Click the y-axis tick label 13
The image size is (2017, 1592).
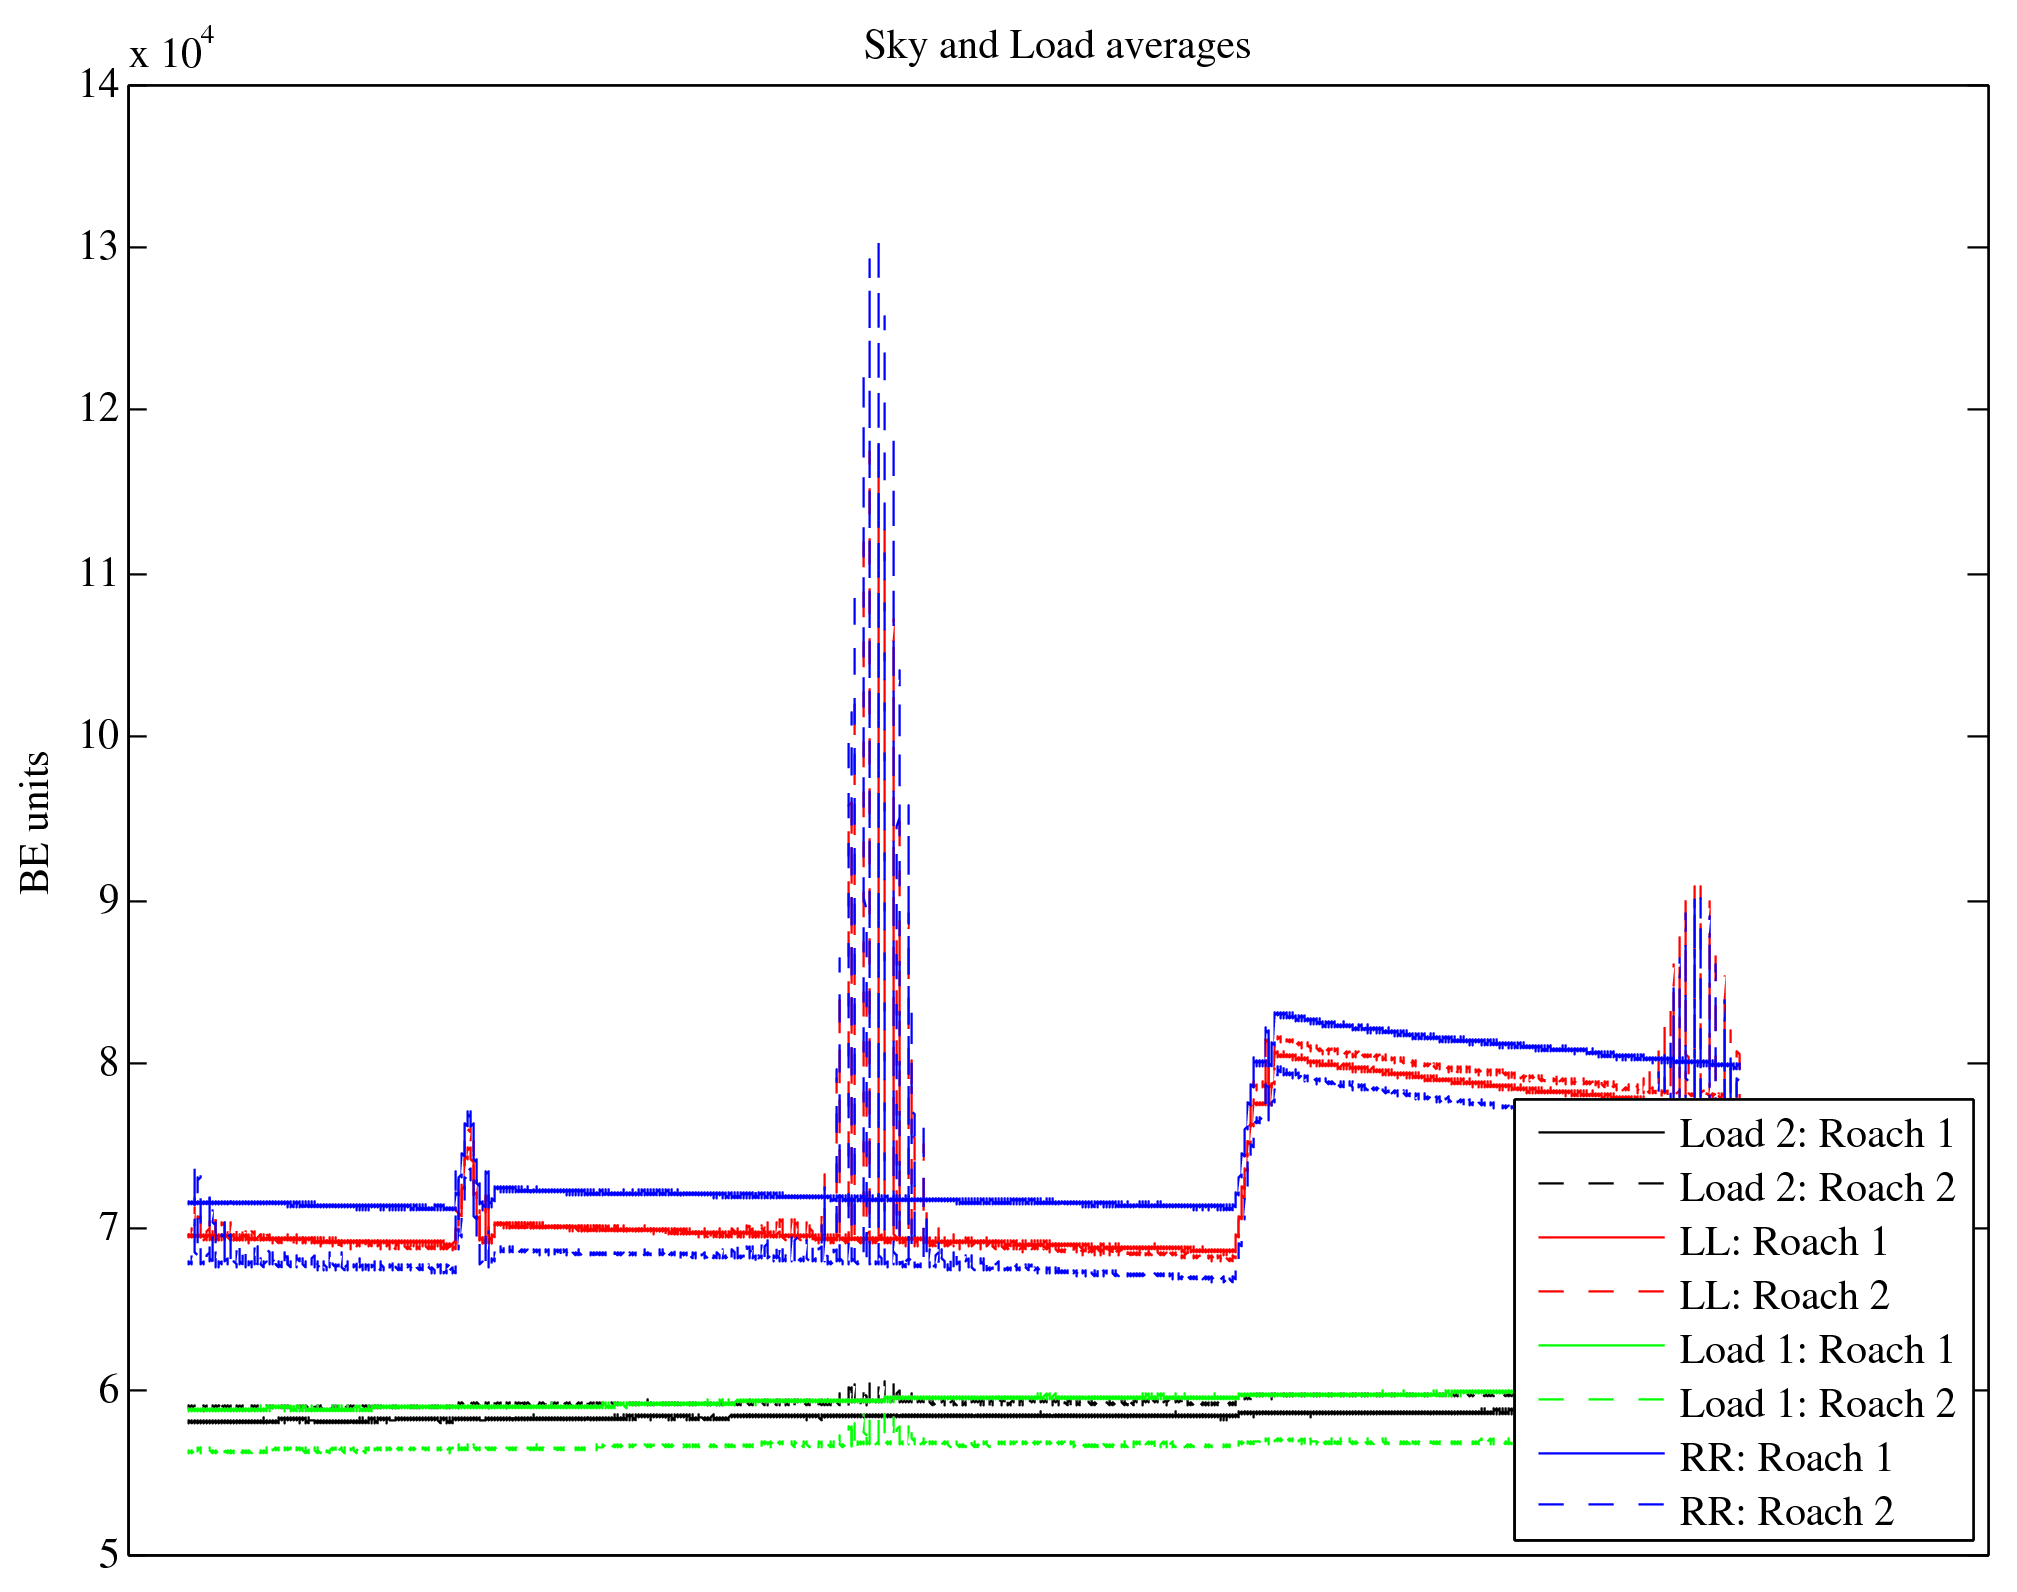(x=99, y=247)
